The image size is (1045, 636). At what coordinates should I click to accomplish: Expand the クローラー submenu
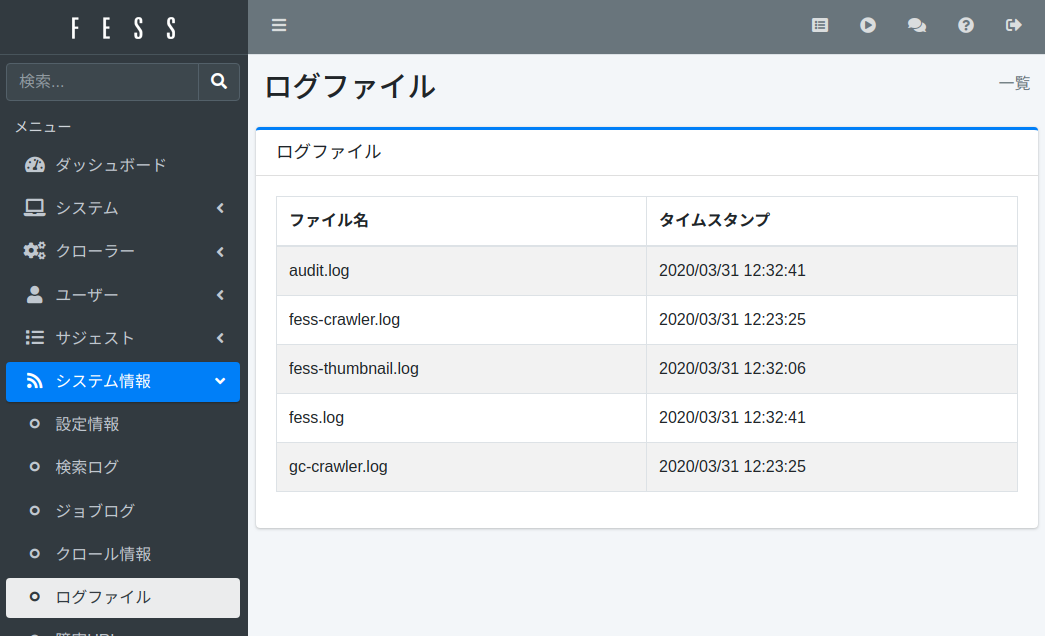pyautogui.click(x=122, y=251)
